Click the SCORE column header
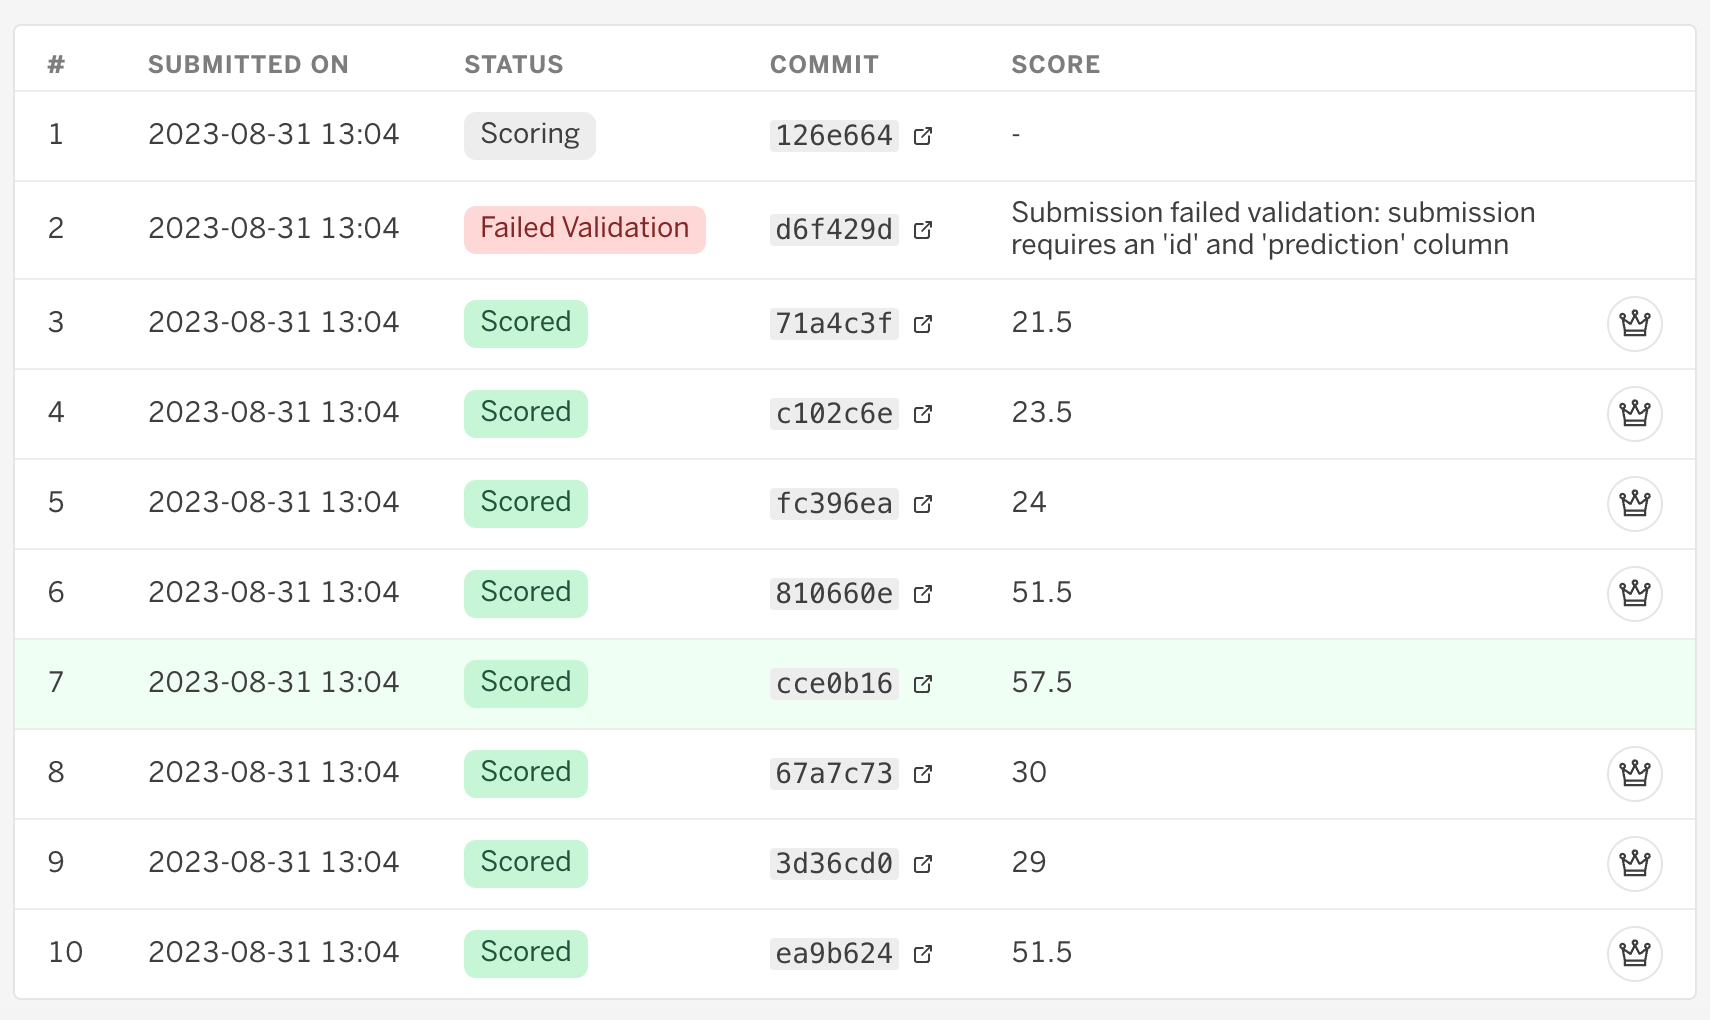The width and height of the screenshot is (1710, 1020). [x=1055, y=65]
